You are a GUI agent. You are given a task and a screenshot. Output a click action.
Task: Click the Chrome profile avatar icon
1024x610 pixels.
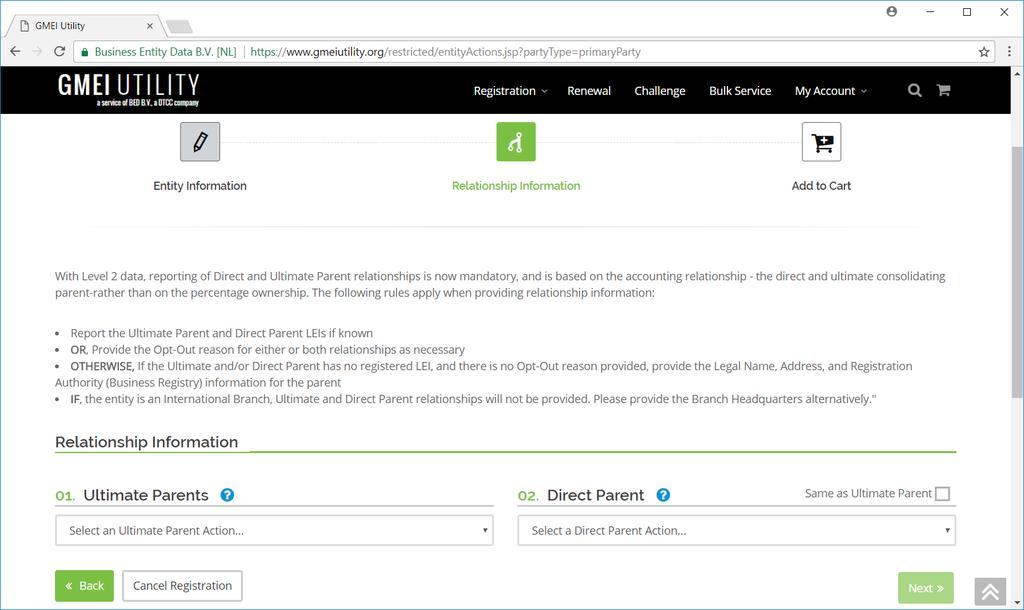pyautogui.click(x=891, y=12)
